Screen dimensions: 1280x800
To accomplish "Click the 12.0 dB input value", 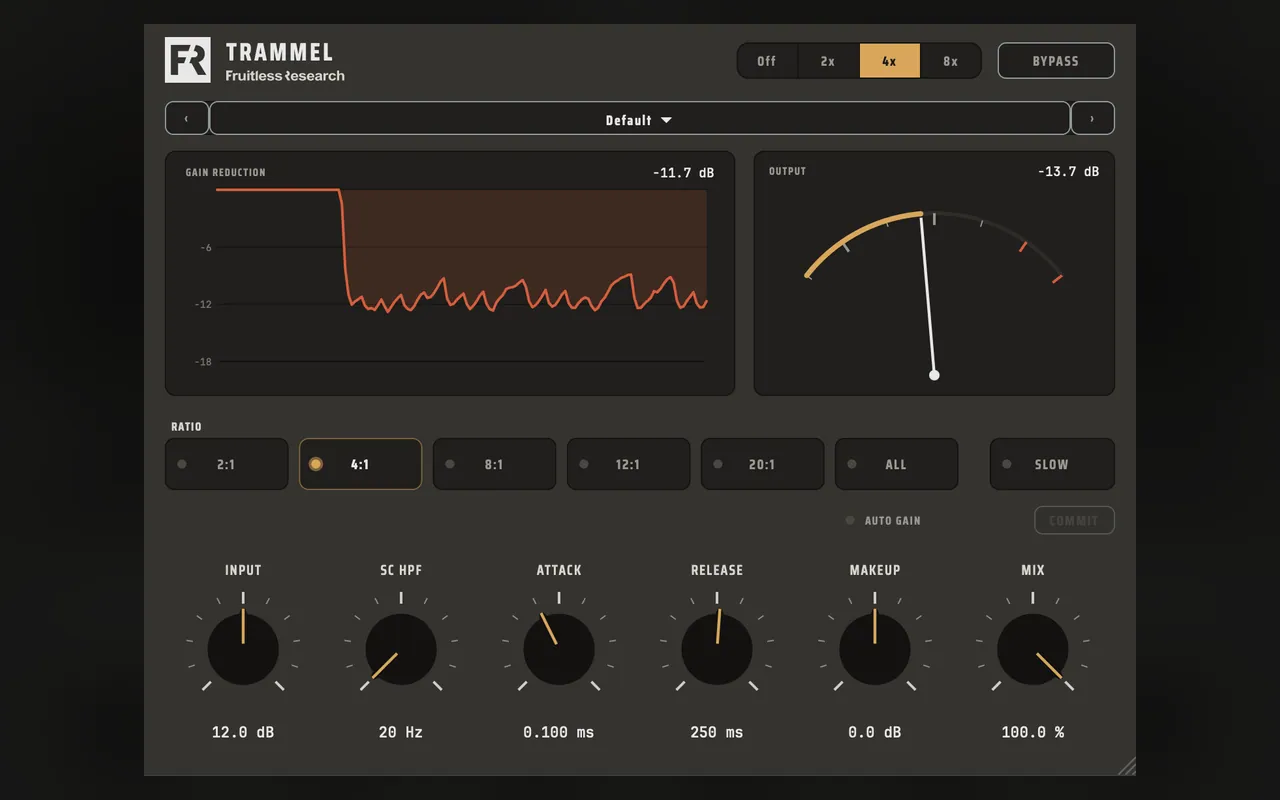I will coord(243,732).
